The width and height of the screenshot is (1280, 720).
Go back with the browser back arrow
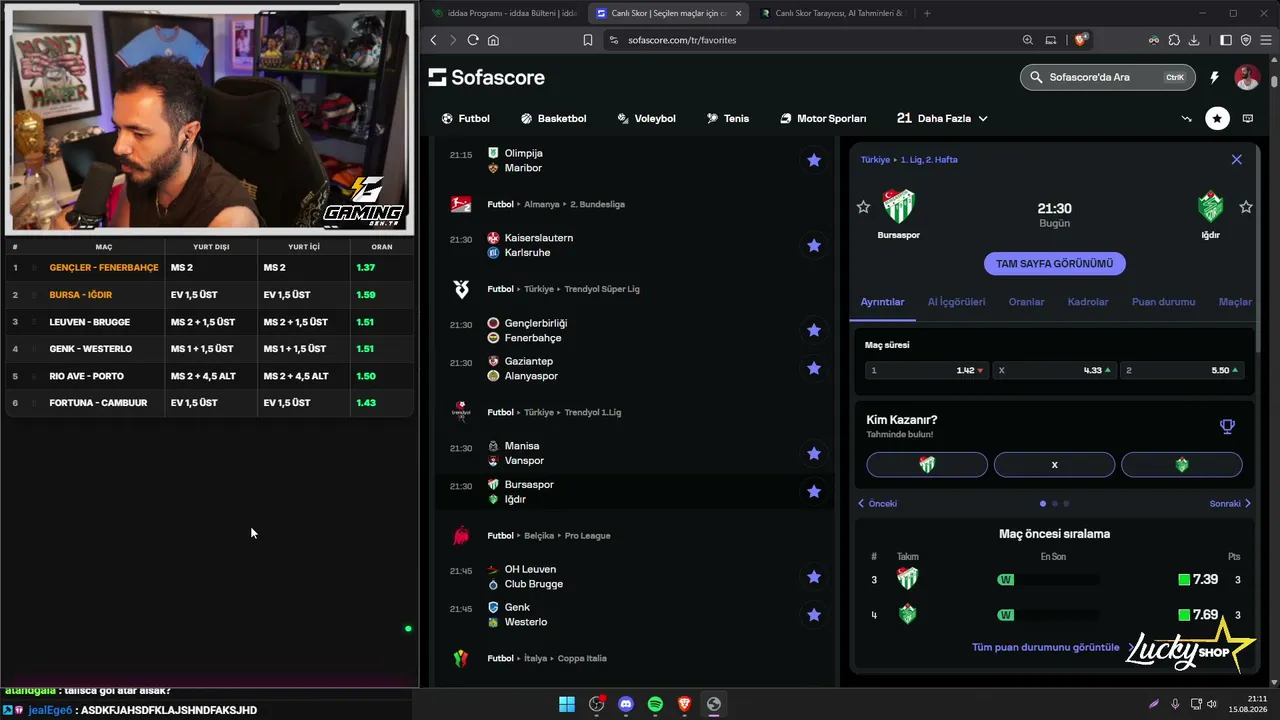(433, 40)
